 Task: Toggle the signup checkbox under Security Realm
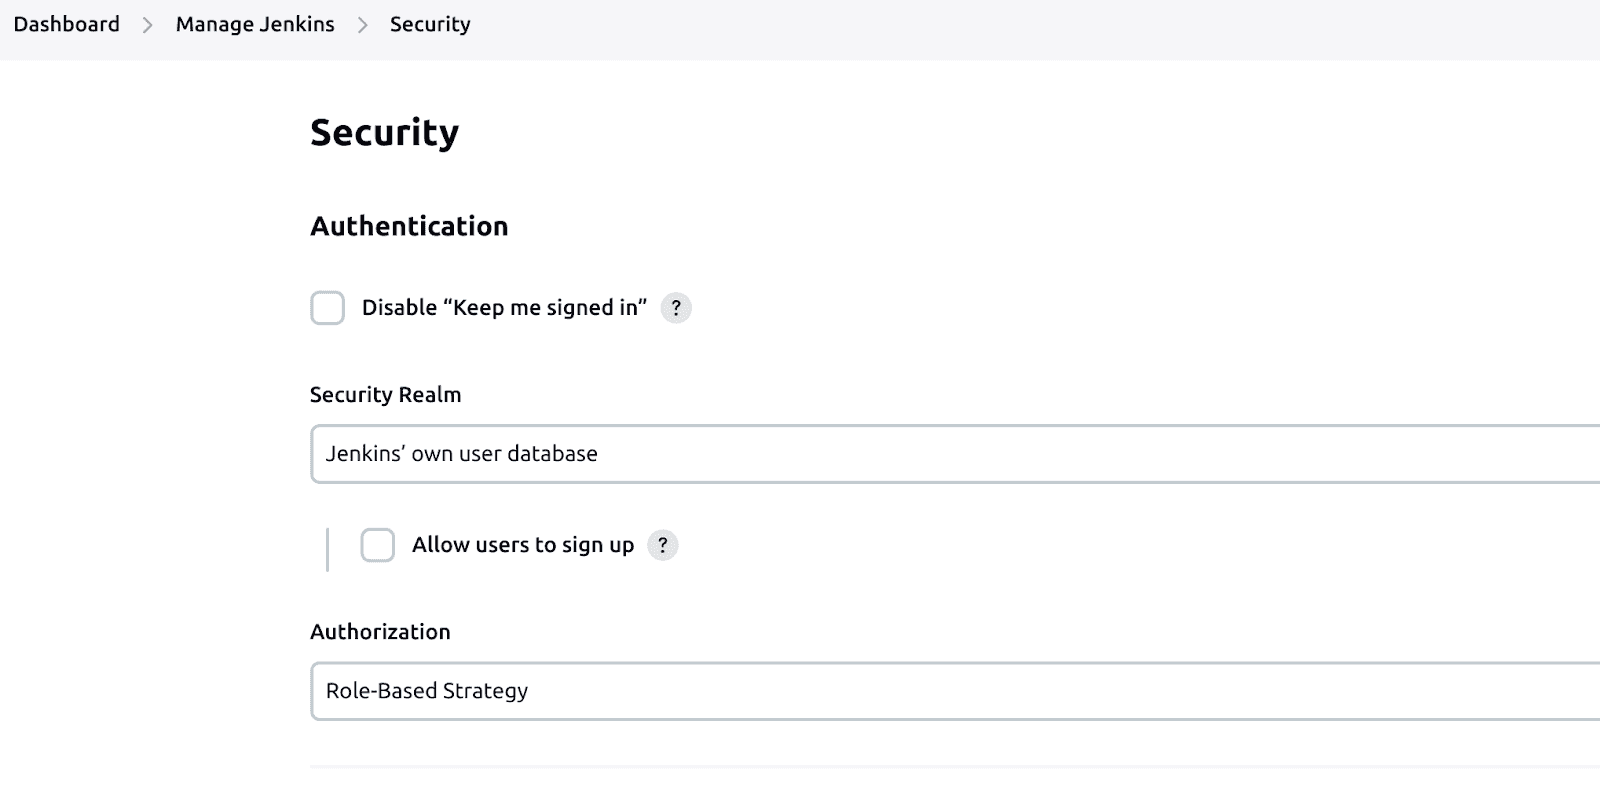click(377, 545)
